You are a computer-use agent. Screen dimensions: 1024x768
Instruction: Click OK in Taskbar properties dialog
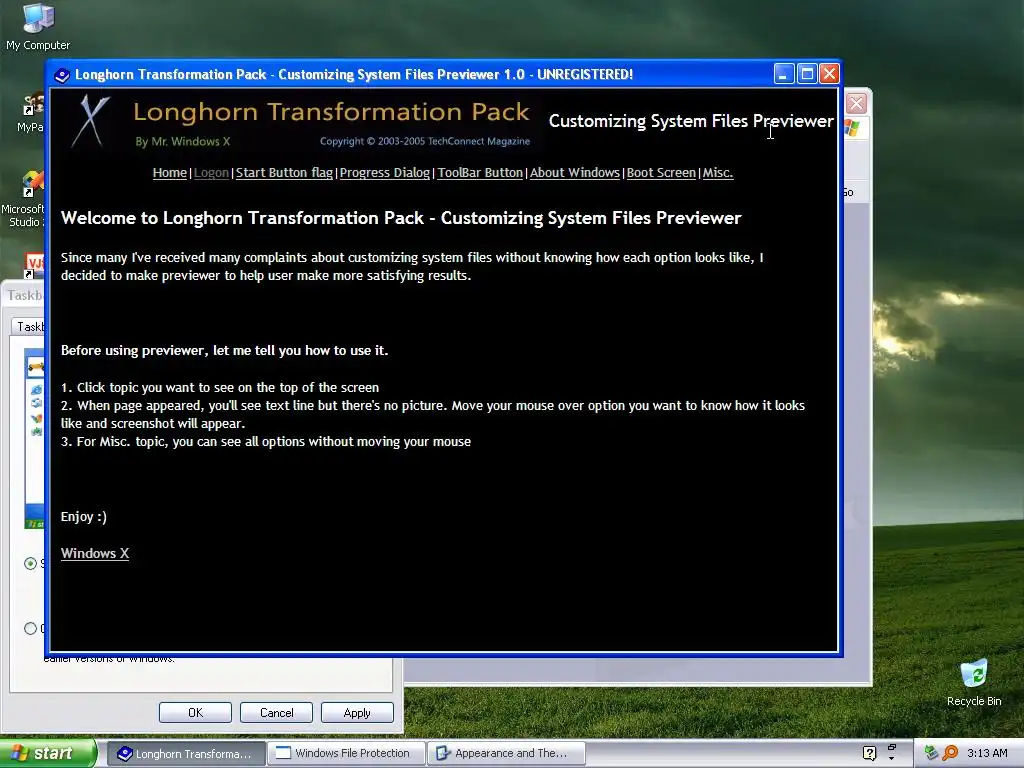click(x=195, y=712)
